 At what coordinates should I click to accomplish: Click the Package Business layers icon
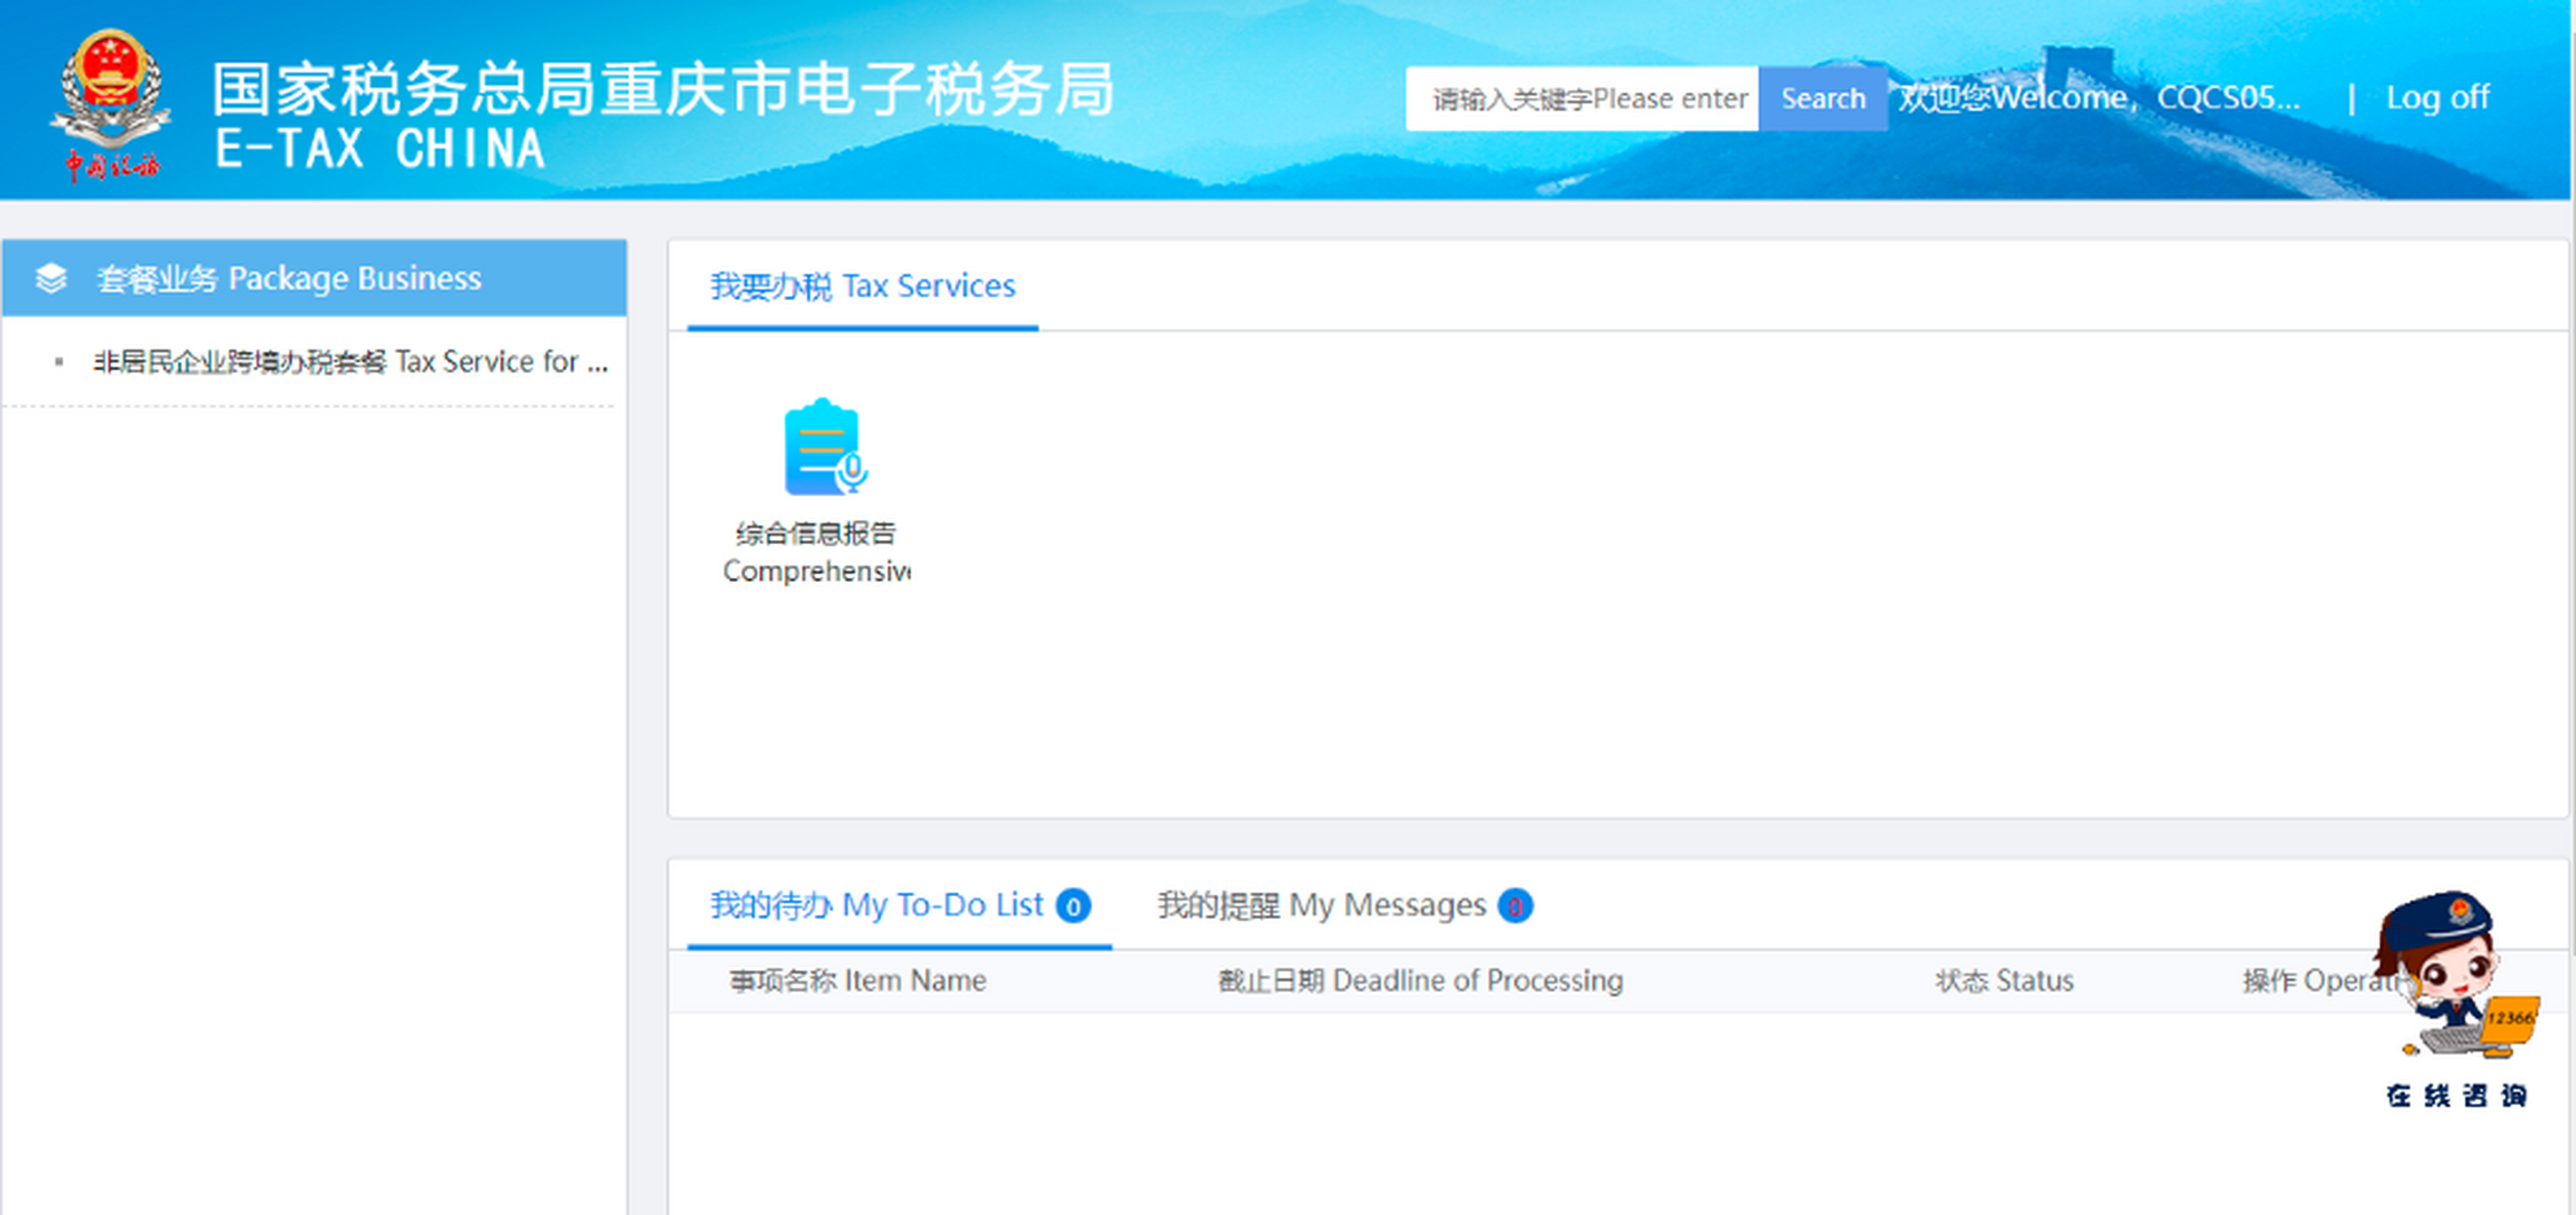[x=51, y=278]
